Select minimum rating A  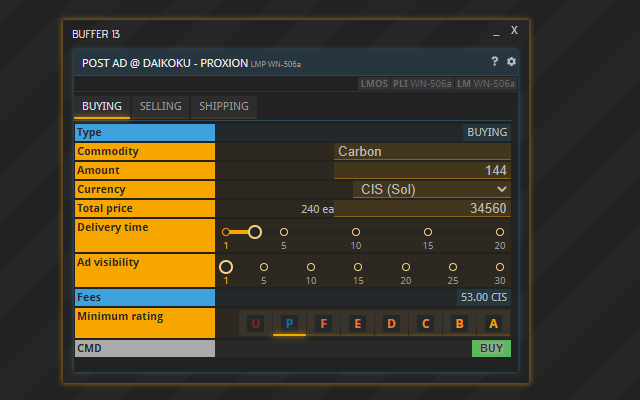493,324
